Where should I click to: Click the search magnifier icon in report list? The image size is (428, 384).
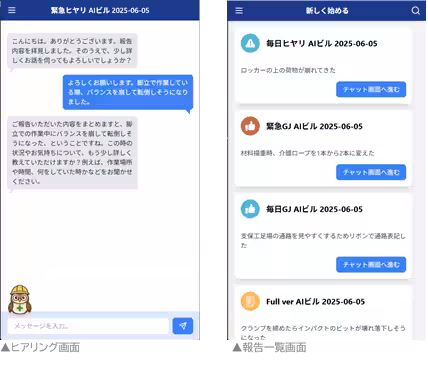click(415, 11)
